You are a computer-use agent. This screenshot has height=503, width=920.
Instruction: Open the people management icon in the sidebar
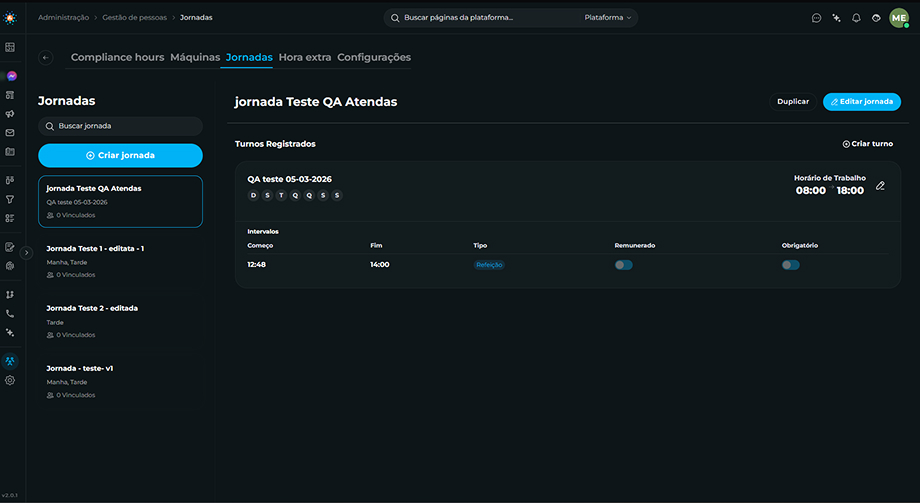[10, 361]
